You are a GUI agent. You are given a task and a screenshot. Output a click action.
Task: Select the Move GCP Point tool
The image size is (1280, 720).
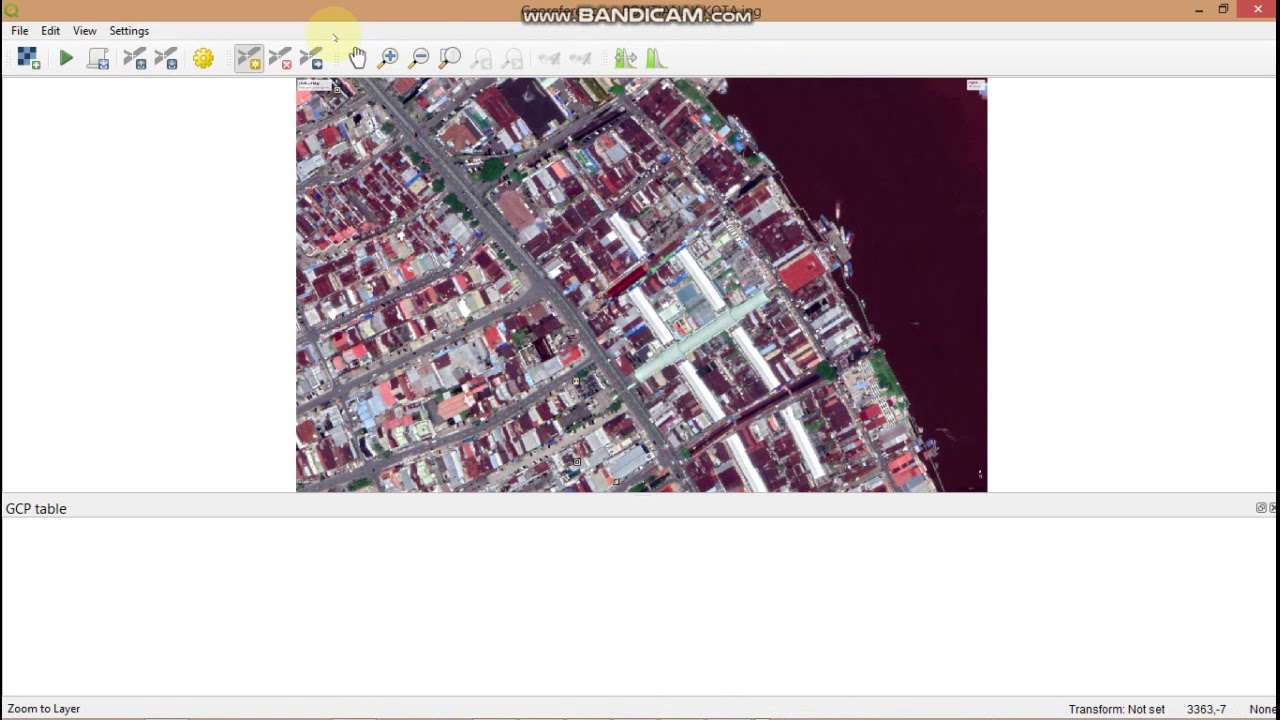coord(312,59)
